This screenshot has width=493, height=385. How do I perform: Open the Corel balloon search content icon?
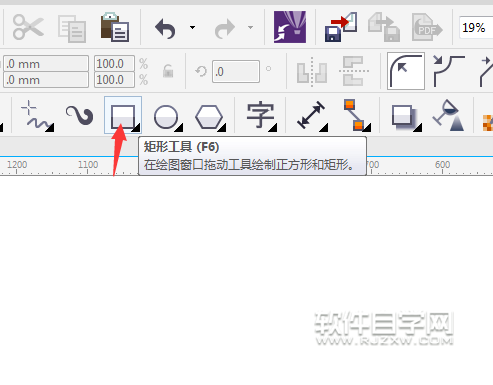click(290, 27)
